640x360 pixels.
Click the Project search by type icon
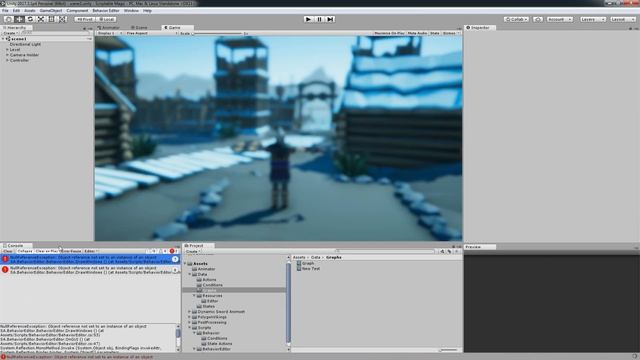pyautogui.click(x=442, y=251)
